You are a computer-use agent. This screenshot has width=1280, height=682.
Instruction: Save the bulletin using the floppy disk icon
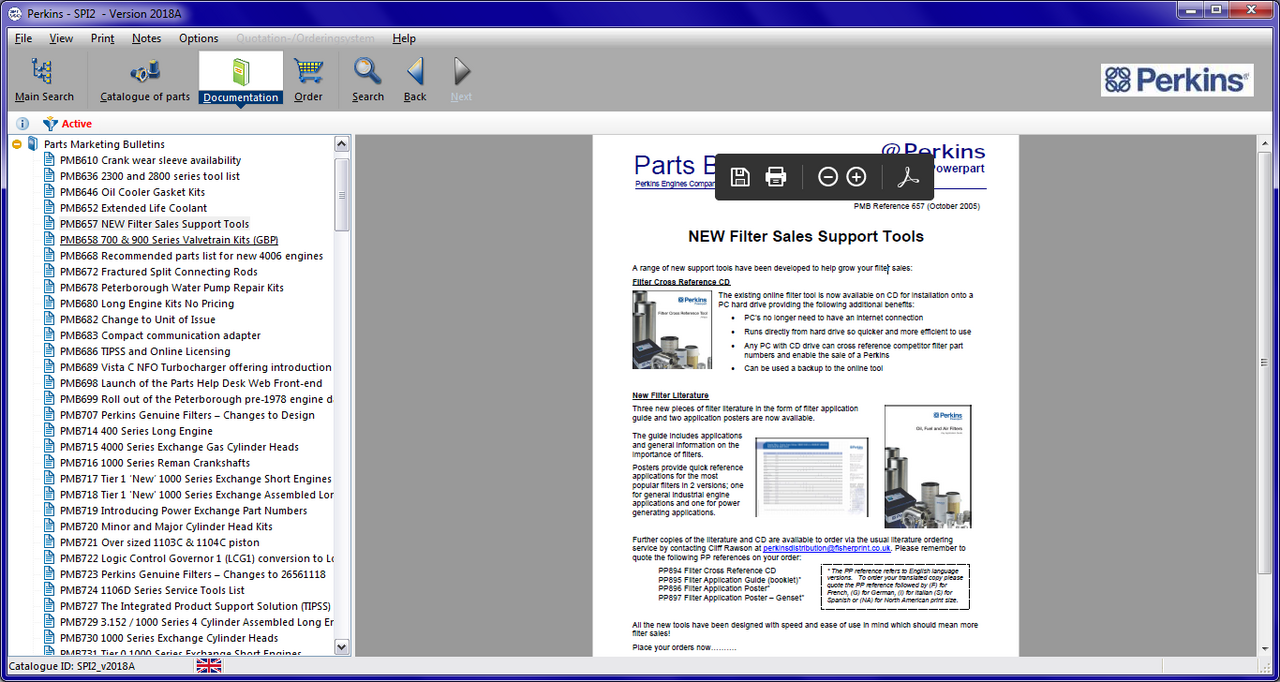coord(740,176)
